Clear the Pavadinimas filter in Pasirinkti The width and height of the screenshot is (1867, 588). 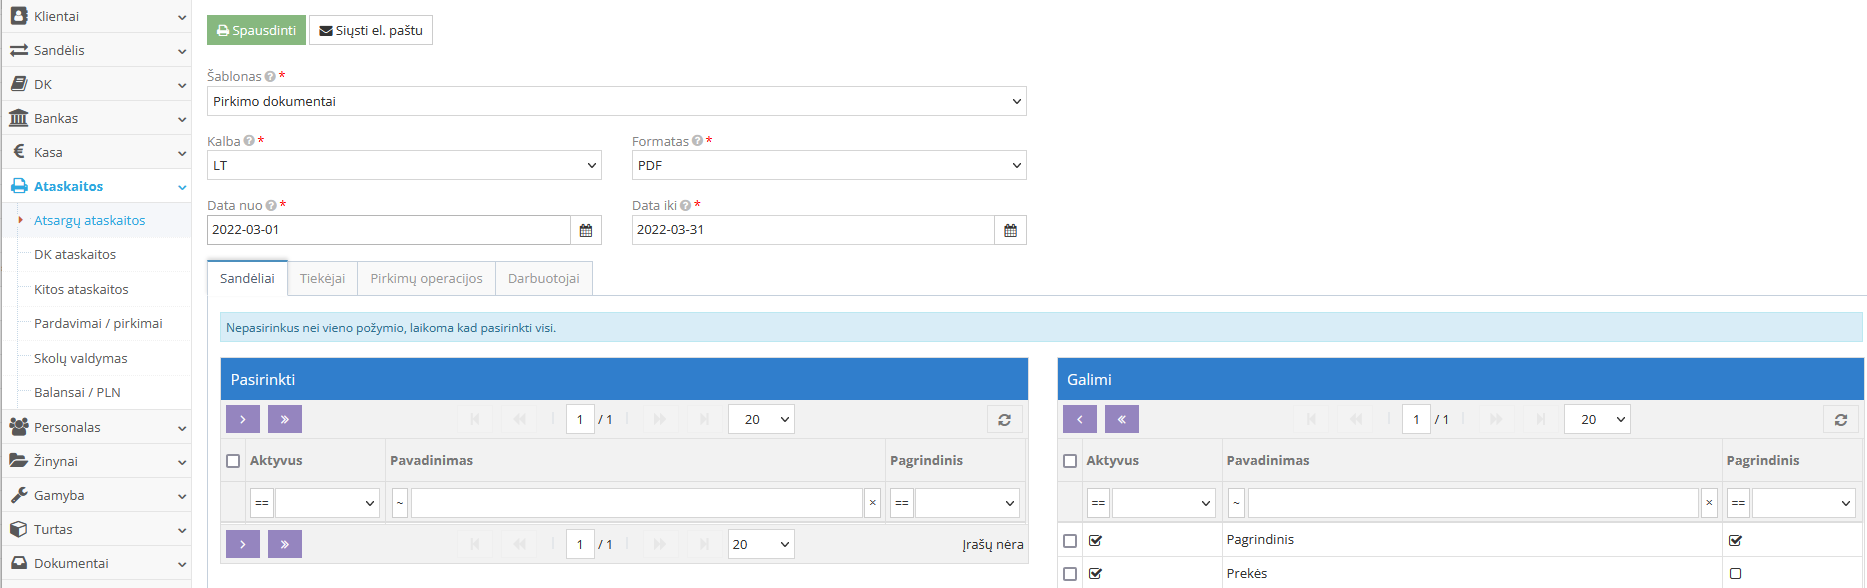click(x=872, y=503)
